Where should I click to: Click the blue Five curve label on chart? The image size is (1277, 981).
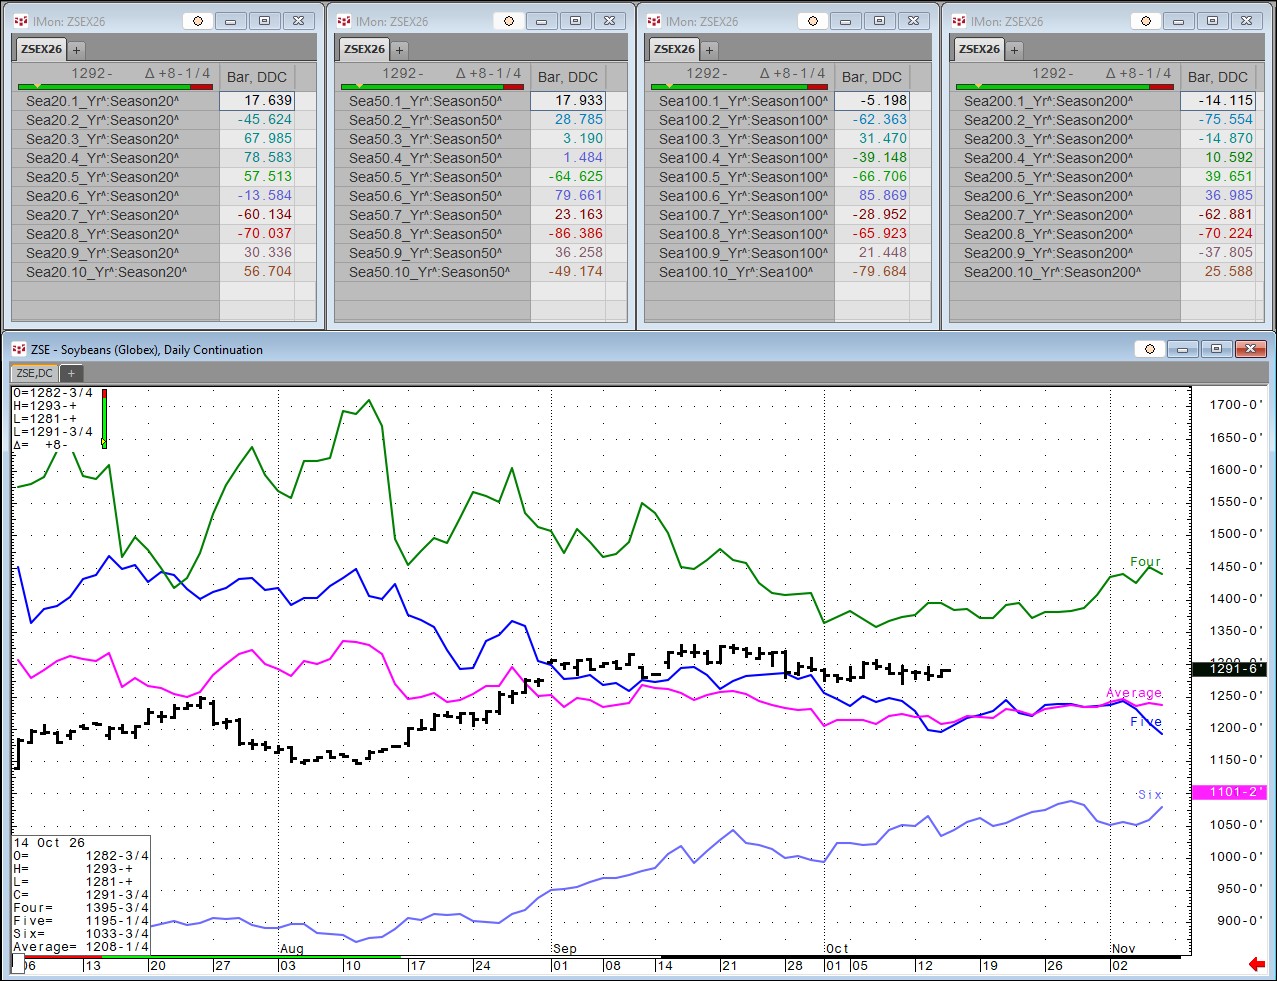pos(1146,722)
